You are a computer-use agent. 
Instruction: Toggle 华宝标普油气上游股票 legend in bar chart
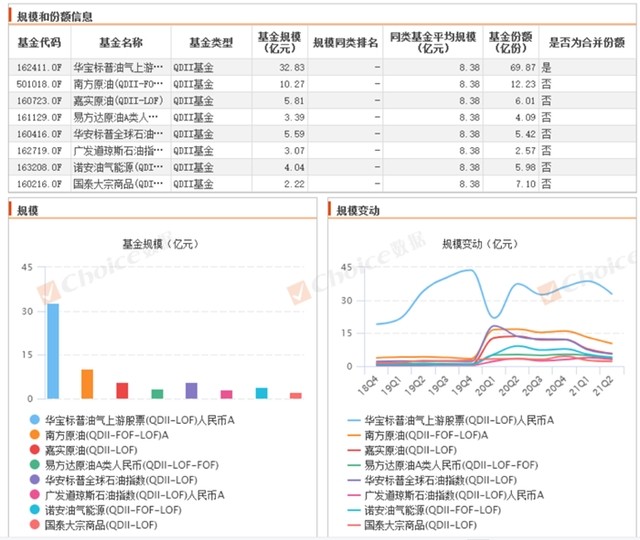click(132, 420)
